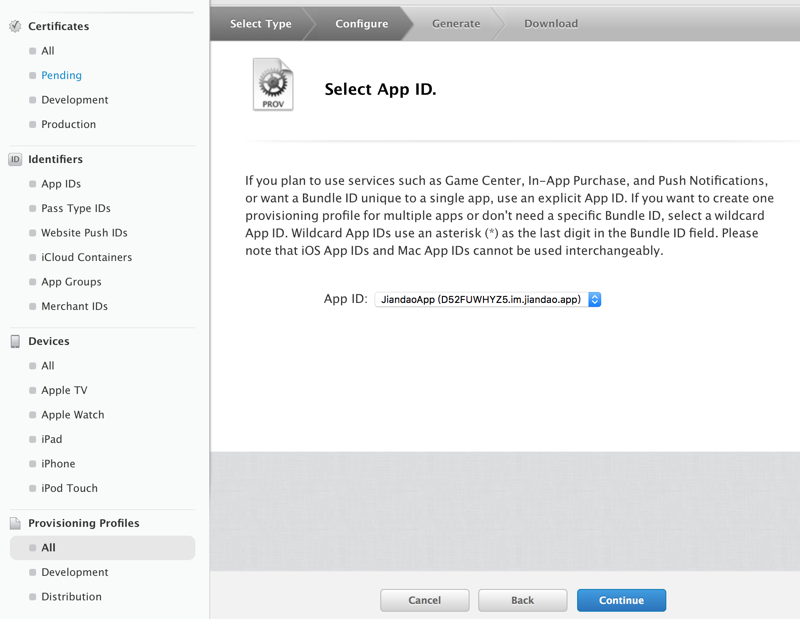Click the Provisioning Profiles document icon
The image size is (800, 619).
(x=15, y=523)
